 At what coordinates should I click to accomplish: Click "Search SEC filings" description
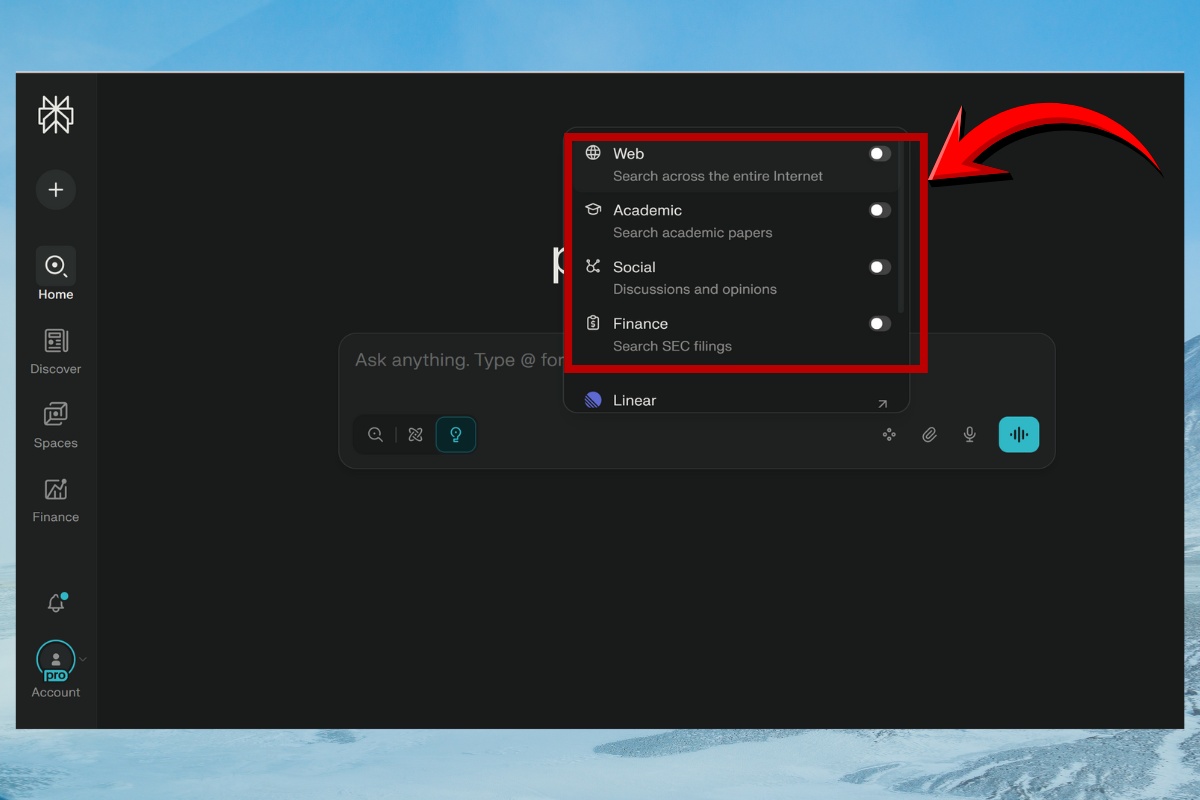tap(672, 346)
